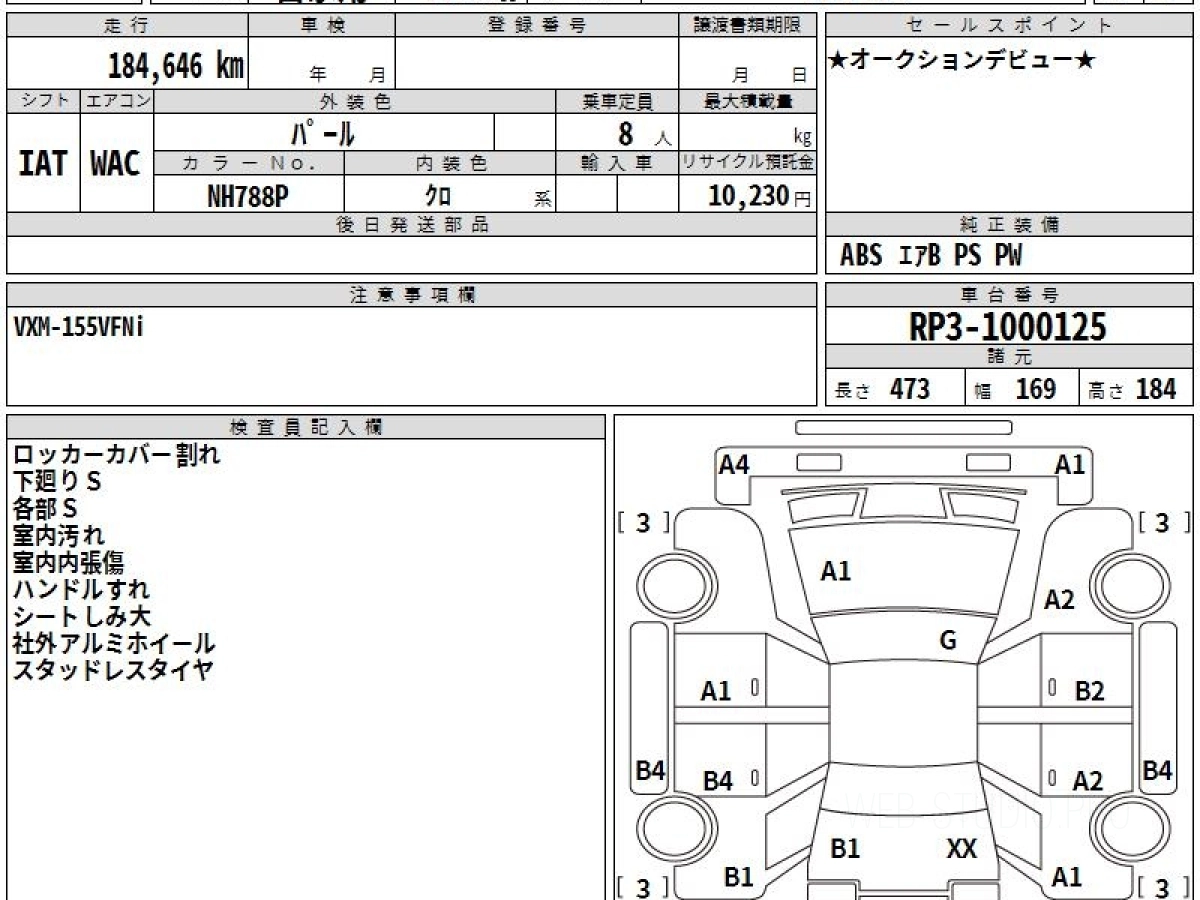Click the 車台番号 header

[1010, 295]
